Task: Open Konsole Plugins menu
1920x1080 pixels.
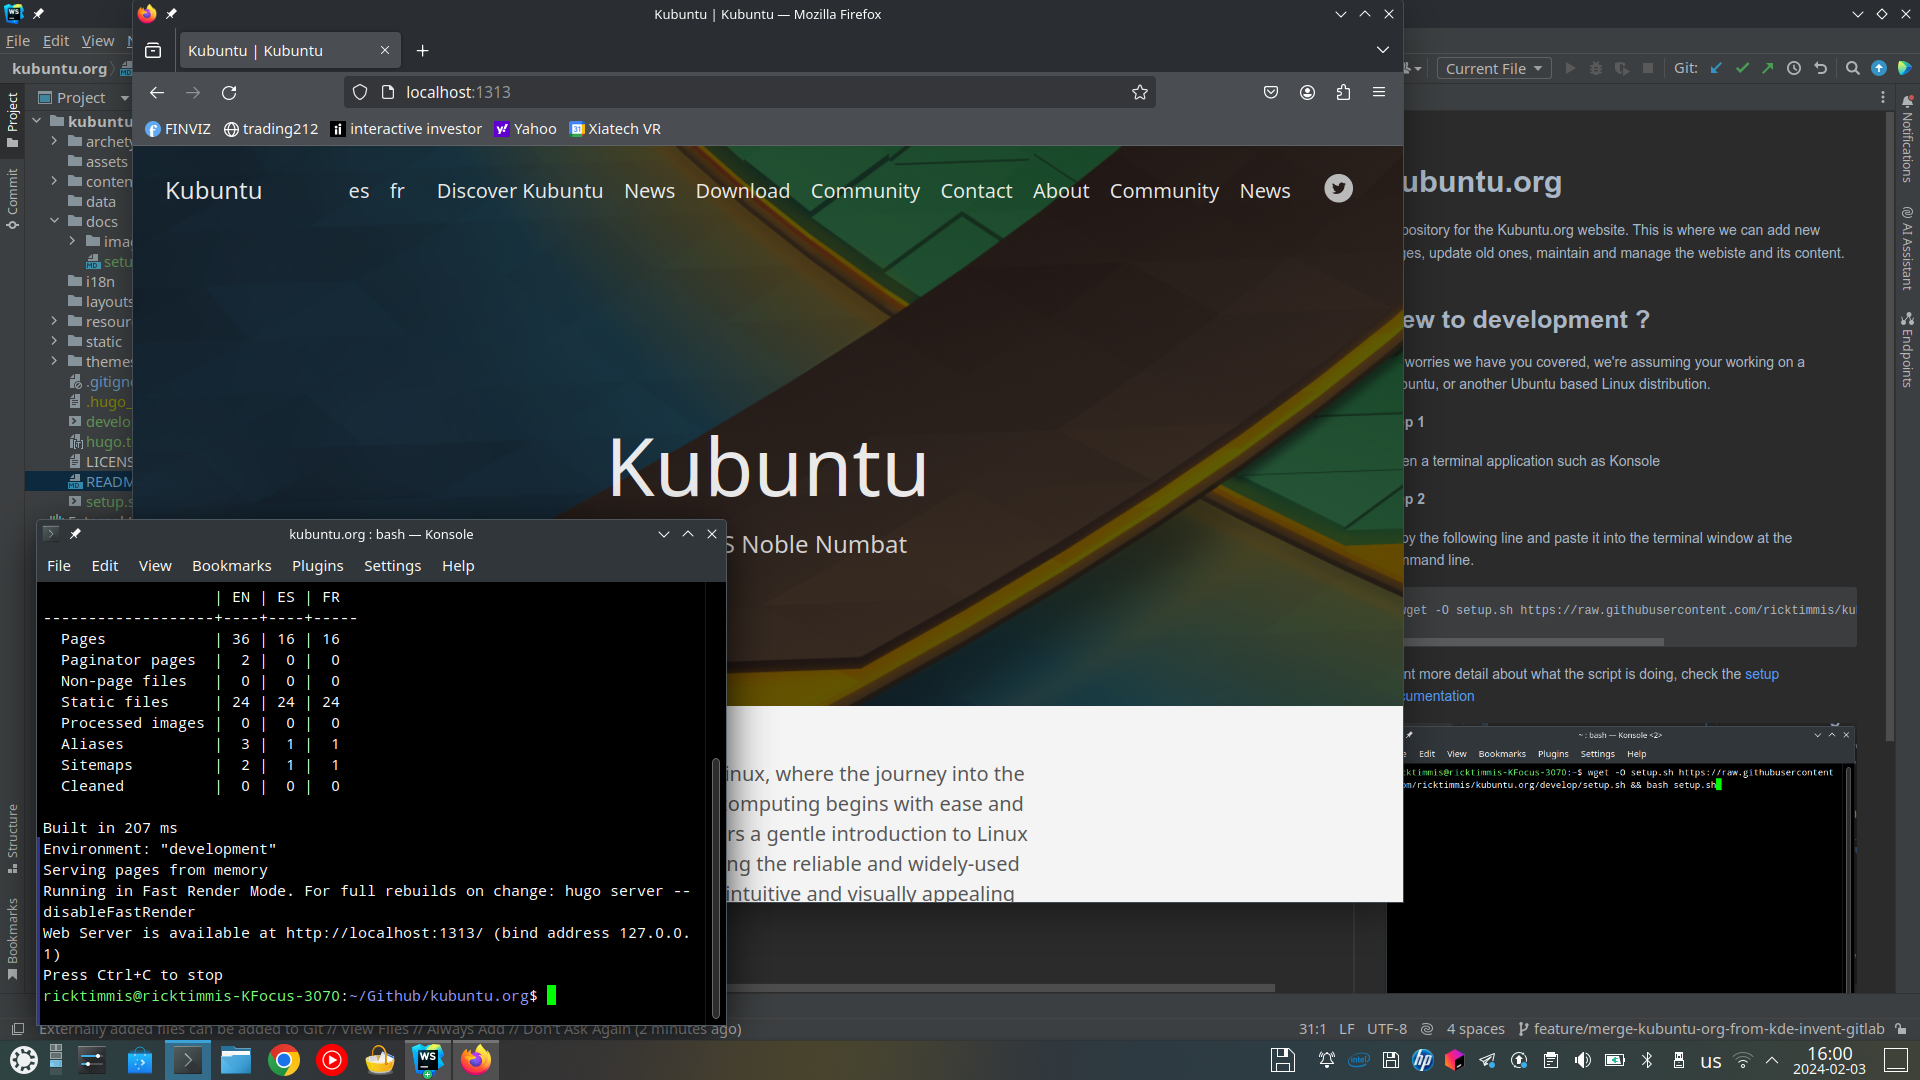Action: click(x=317, y=566)
